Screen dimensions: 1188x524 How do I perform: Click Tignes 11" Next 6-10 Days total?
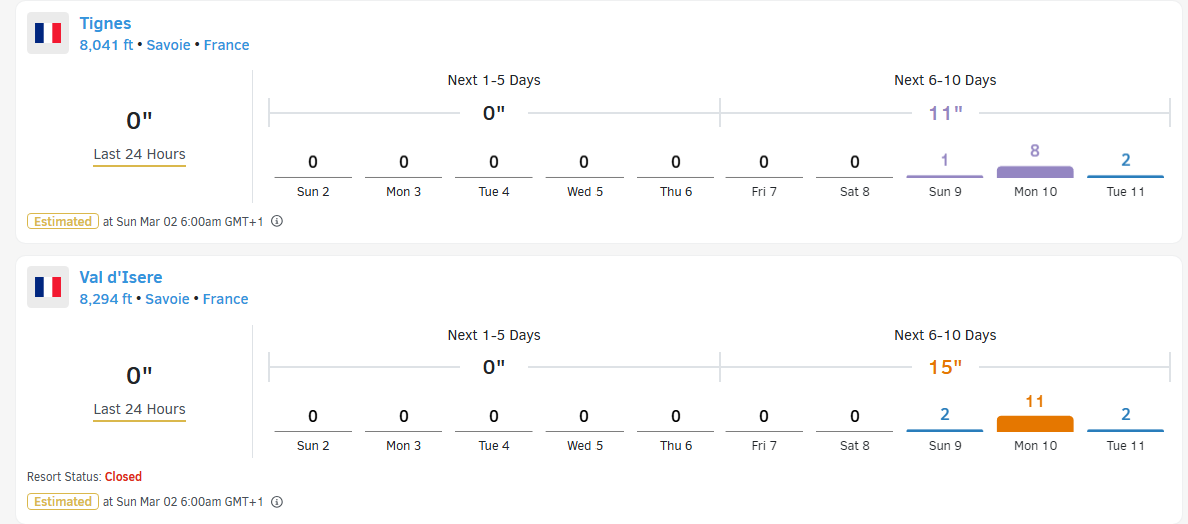pyautogui.click(x=946, y=114)
